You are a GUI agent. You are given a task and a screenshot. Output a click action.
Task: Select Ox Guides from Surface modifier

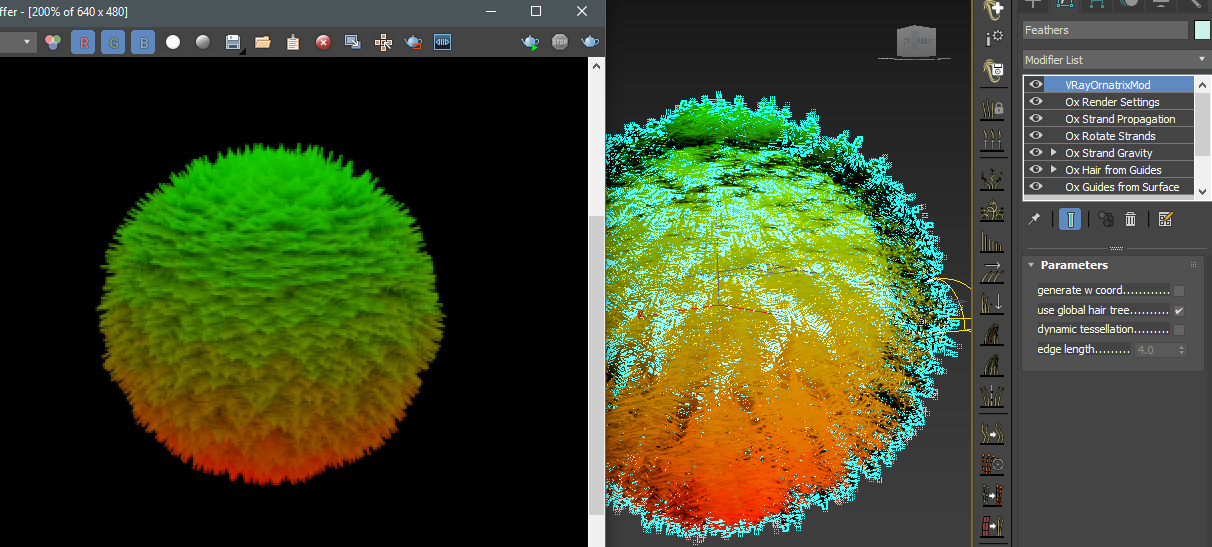point(1122,187)
